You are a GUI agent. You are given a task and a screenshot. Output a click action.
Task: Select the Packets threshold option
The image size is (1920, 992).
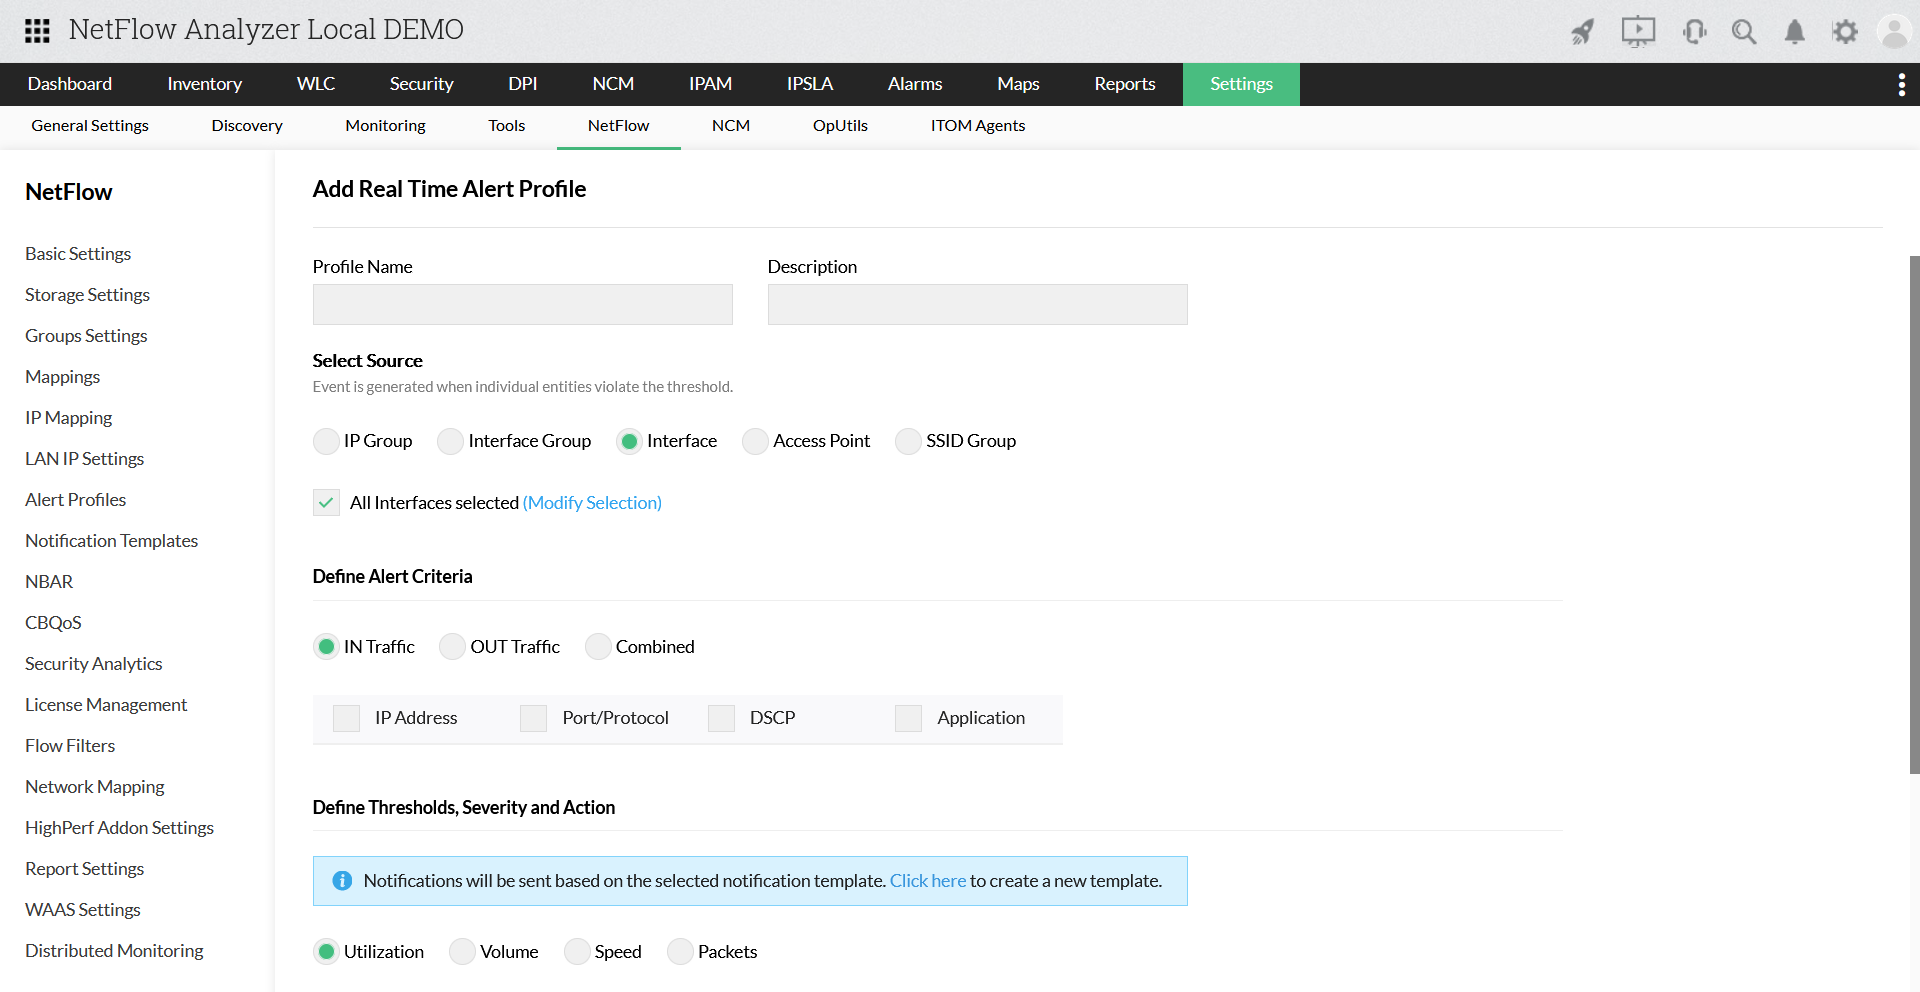680,951
